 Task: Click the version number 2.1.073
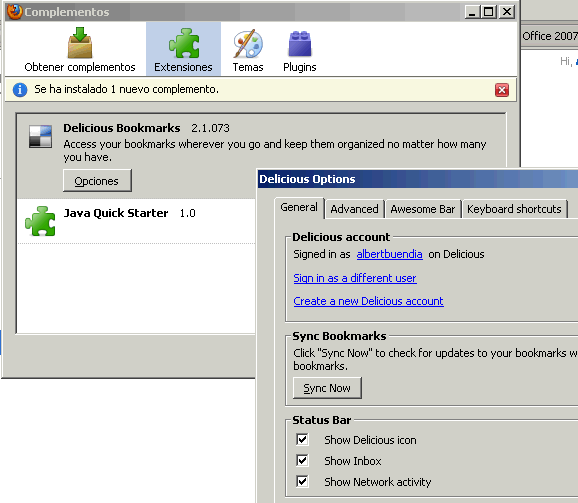point(210,128)
